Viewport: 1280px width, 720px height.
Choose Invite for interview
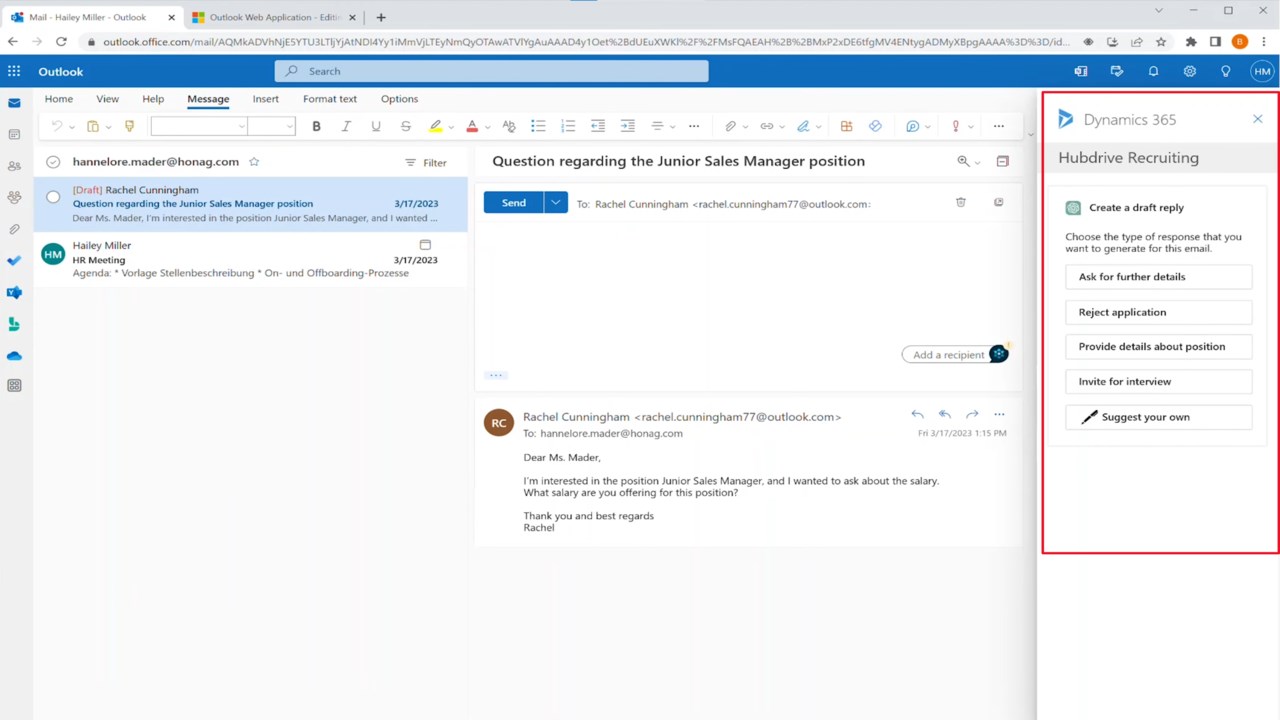pos(1158,381)
